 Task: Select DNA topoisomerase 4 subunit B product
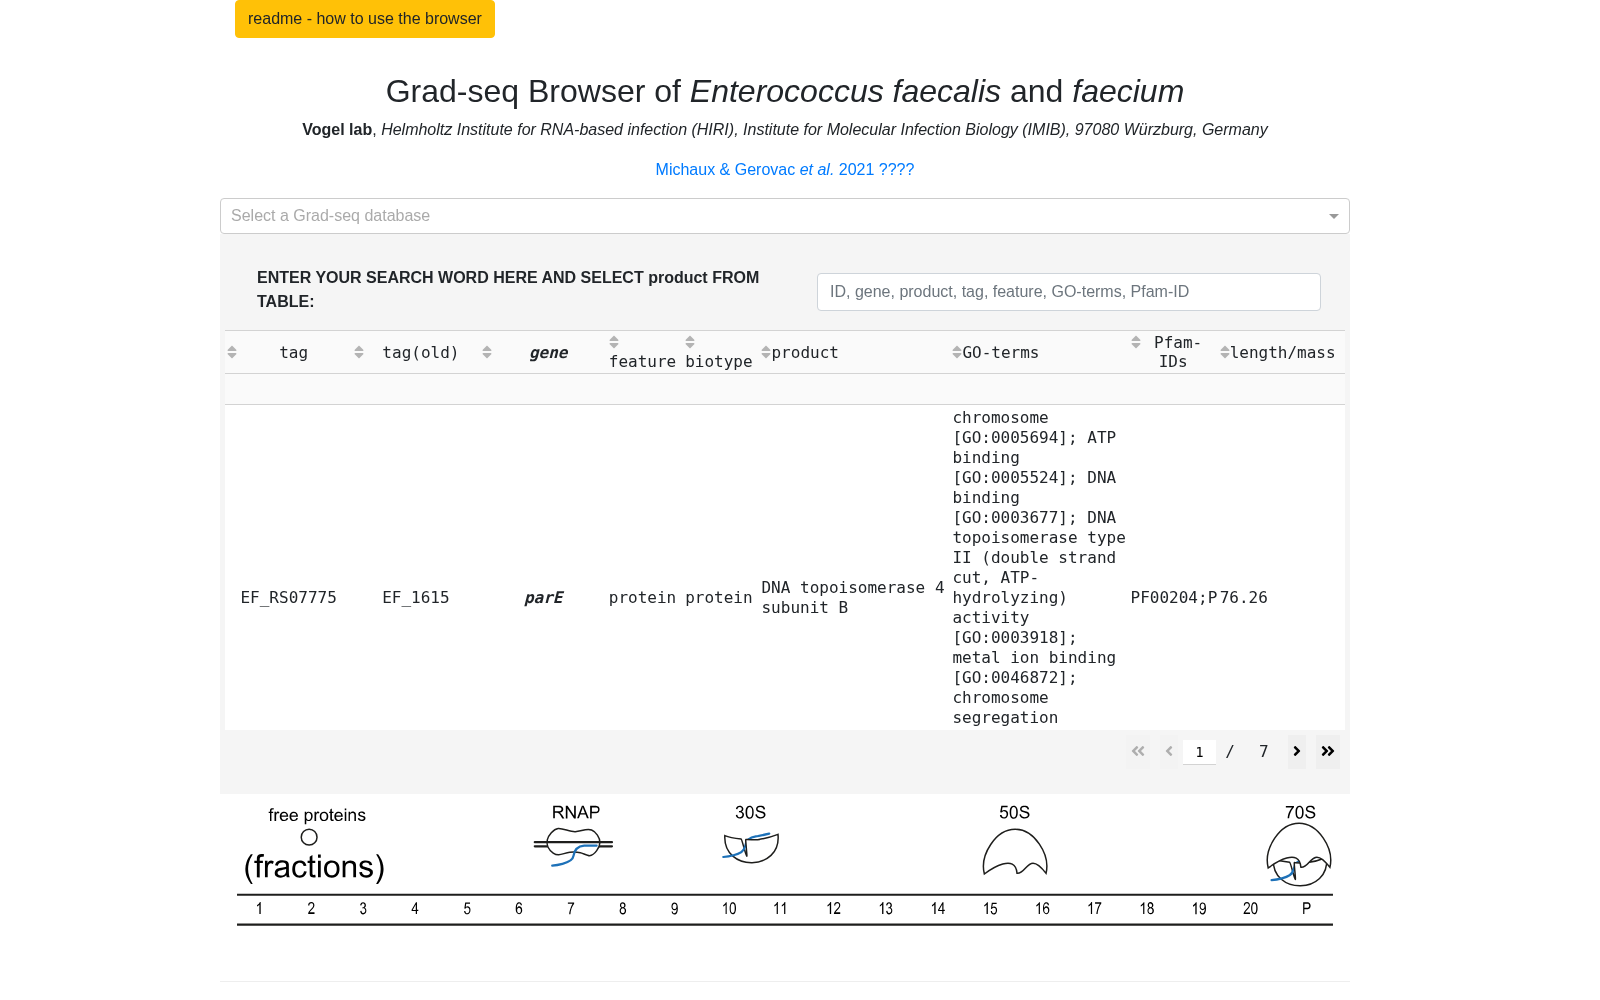pyautogui.click(x=852, y=598)
